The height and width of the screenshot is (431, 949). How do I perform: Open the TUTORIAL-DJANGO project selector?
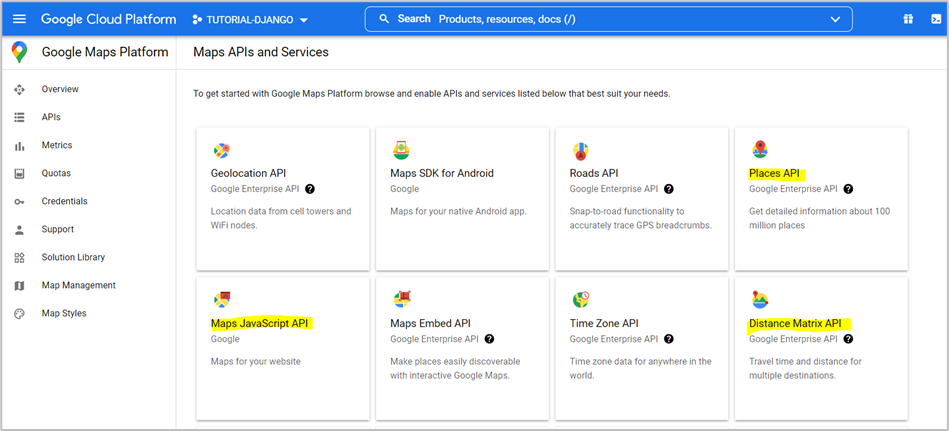pyautogui.click(x=249, y=19)
